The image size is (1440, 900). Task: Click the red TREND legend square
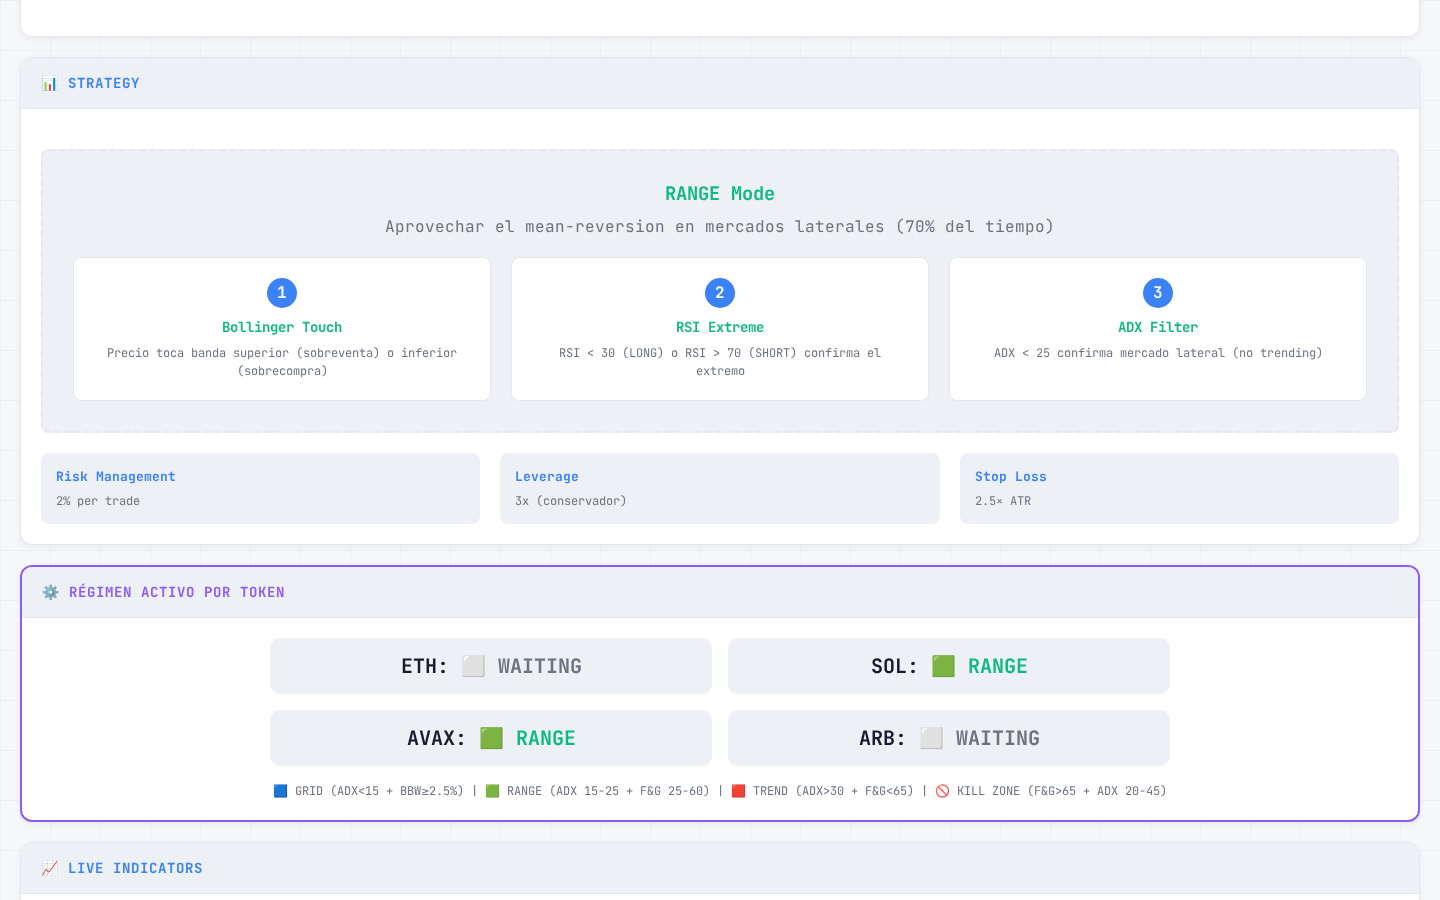point(738,791)
